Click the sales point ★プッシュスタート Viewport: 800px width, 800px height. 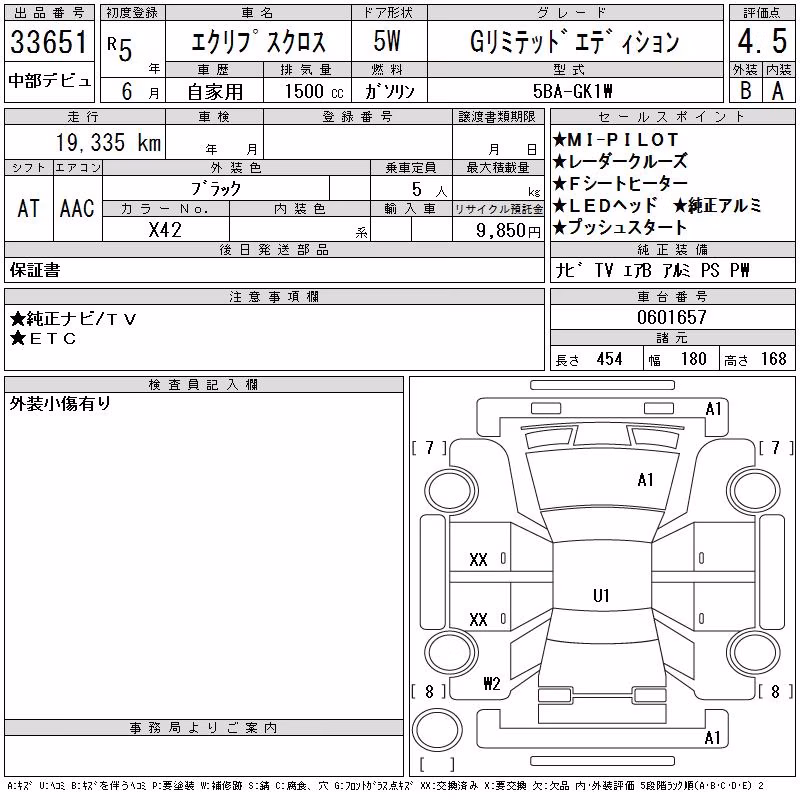tap(620, 227)
